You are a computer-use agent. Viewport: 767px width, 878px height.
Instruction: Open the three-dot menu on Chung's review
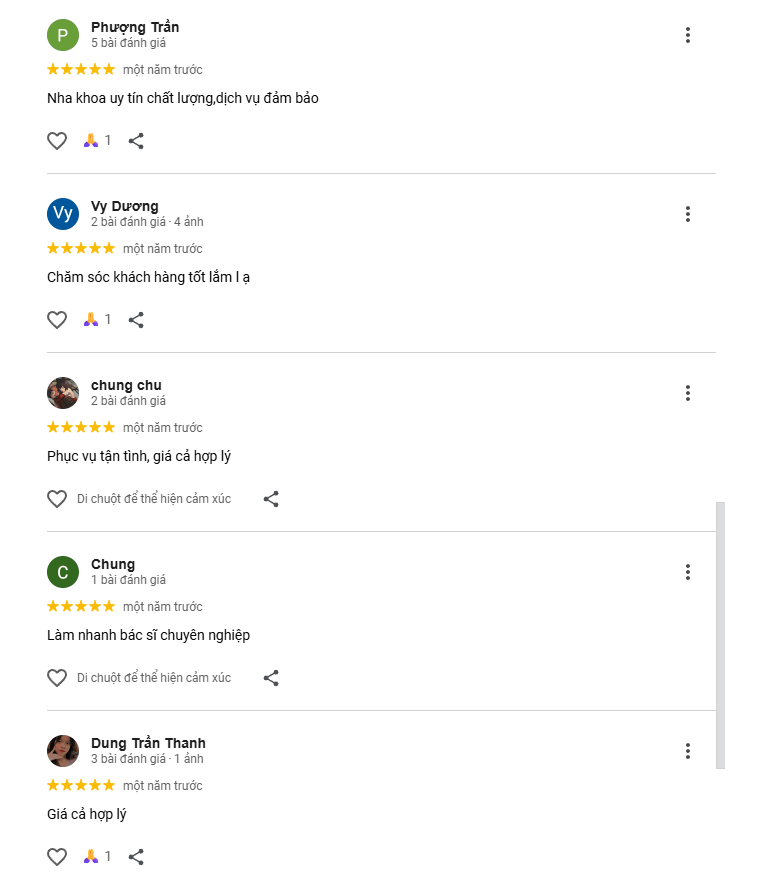pyautogui.click(x=688, y=572)
